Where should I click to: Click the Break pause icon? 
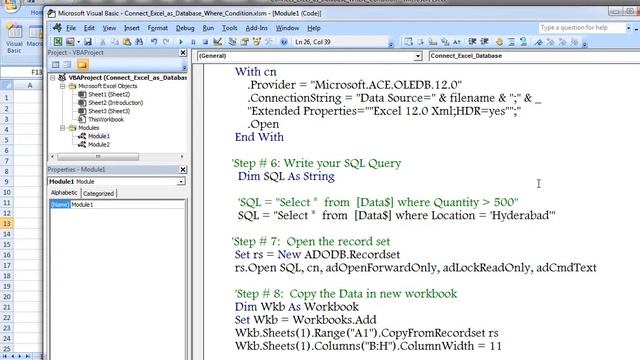coord(193,42)
